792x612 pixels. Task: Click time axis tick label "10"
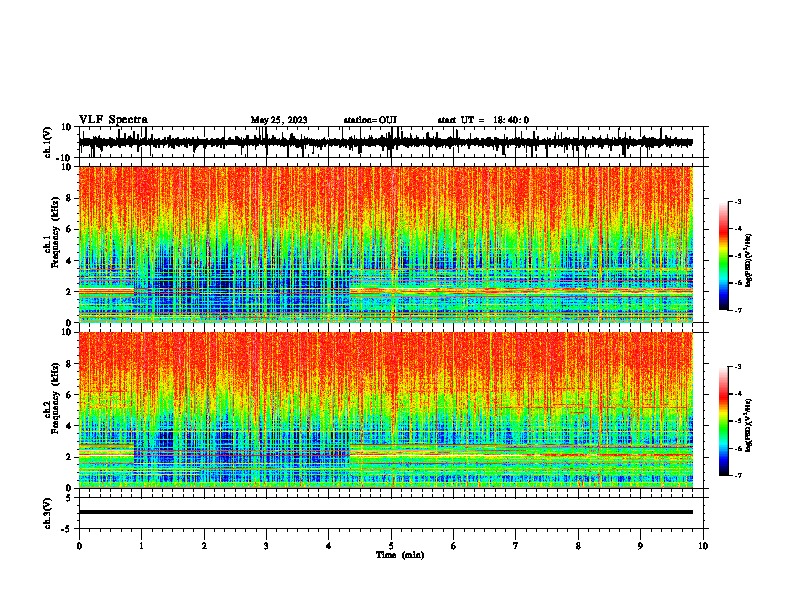[703, 546]
